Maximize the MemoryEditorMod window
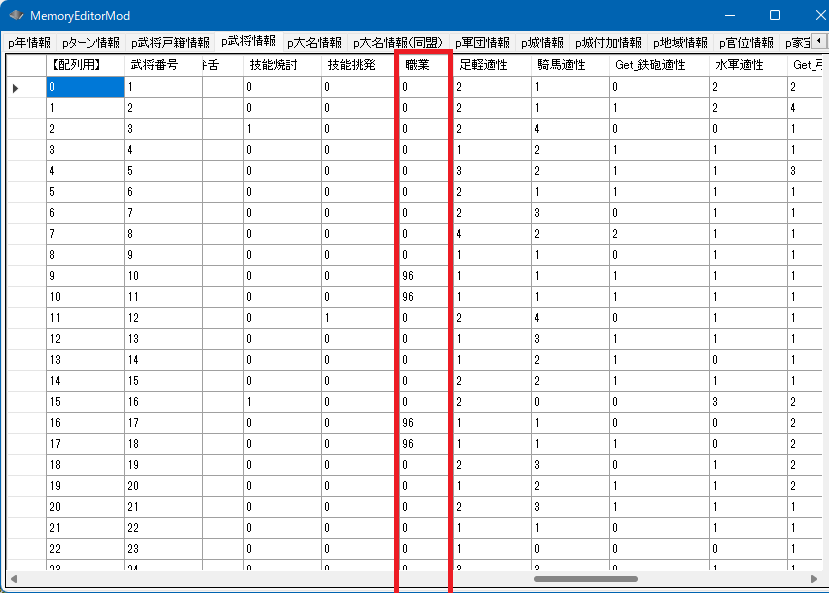 coord(774,16)
